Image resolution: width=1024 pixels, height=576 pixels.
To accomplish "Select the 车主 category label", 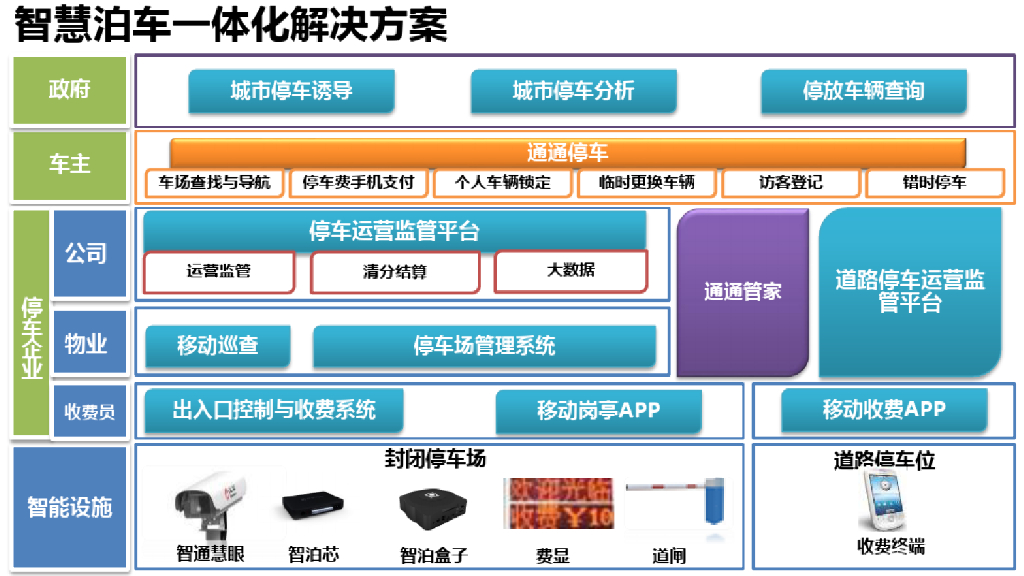I will click(x=68, y=165).
